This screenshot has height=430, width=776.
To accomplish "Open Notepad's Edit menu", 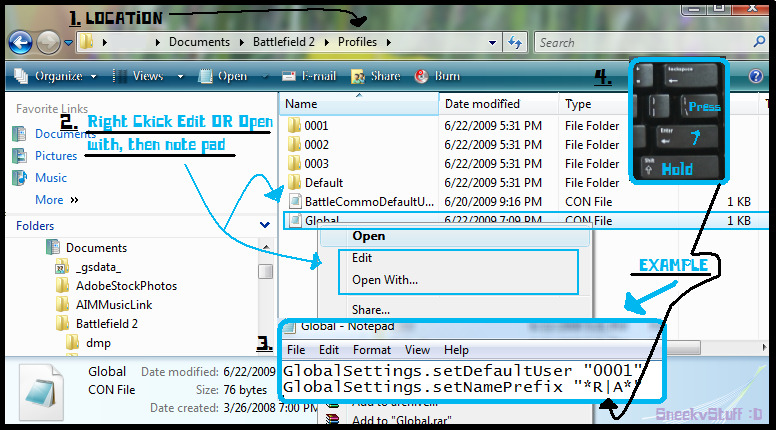I will pyautogui.click(x=329, y=350).
